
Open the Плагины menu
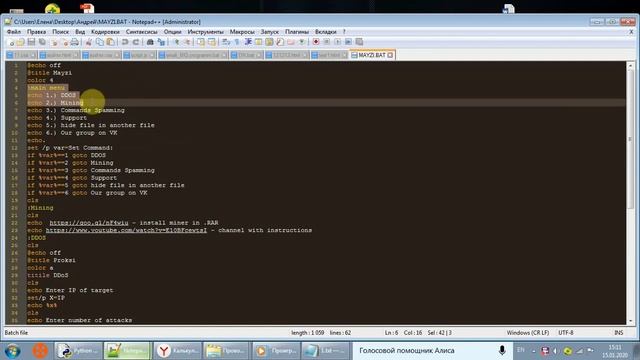(x=297, y=31)
